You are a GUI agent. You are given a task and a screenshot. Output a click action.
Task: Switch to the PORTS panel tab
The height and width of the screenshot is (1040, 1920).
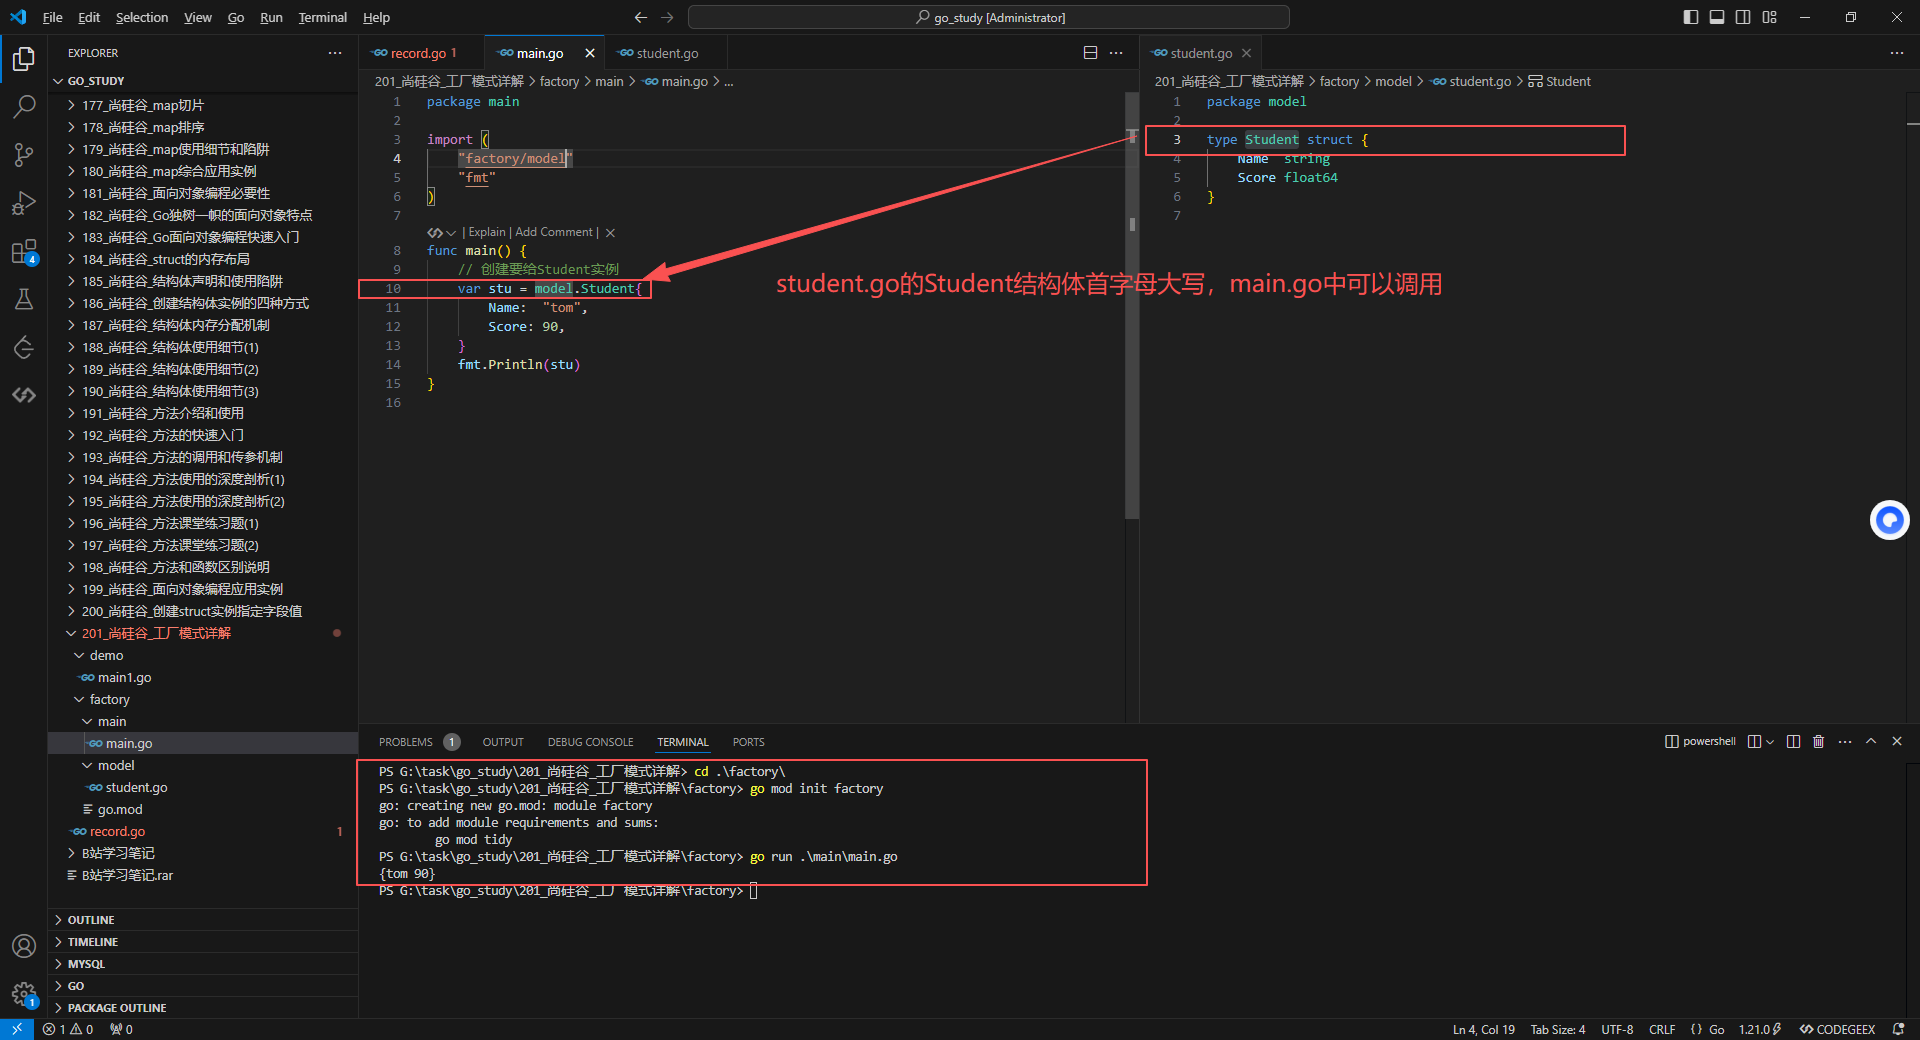click(748, 742)
